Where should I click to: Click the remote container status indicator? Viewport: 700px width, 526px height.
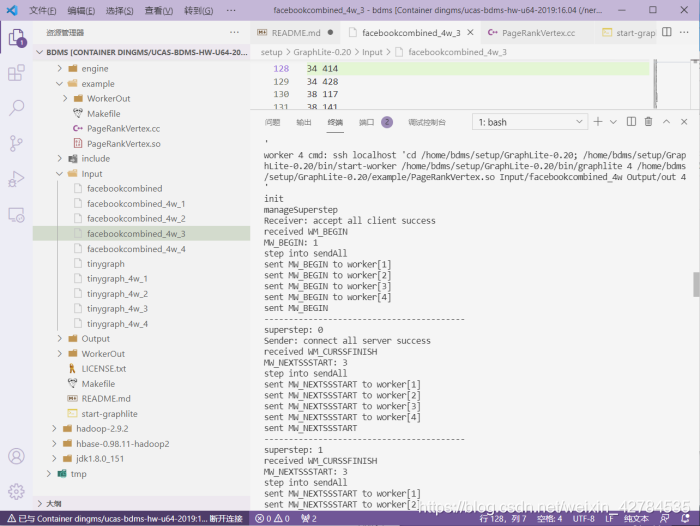(125, 518)
